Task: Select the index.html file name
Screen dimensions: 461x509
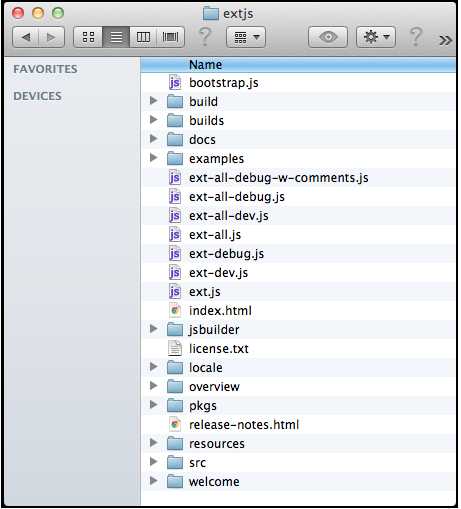Action: pyautogui.click(x=220, y=311)
